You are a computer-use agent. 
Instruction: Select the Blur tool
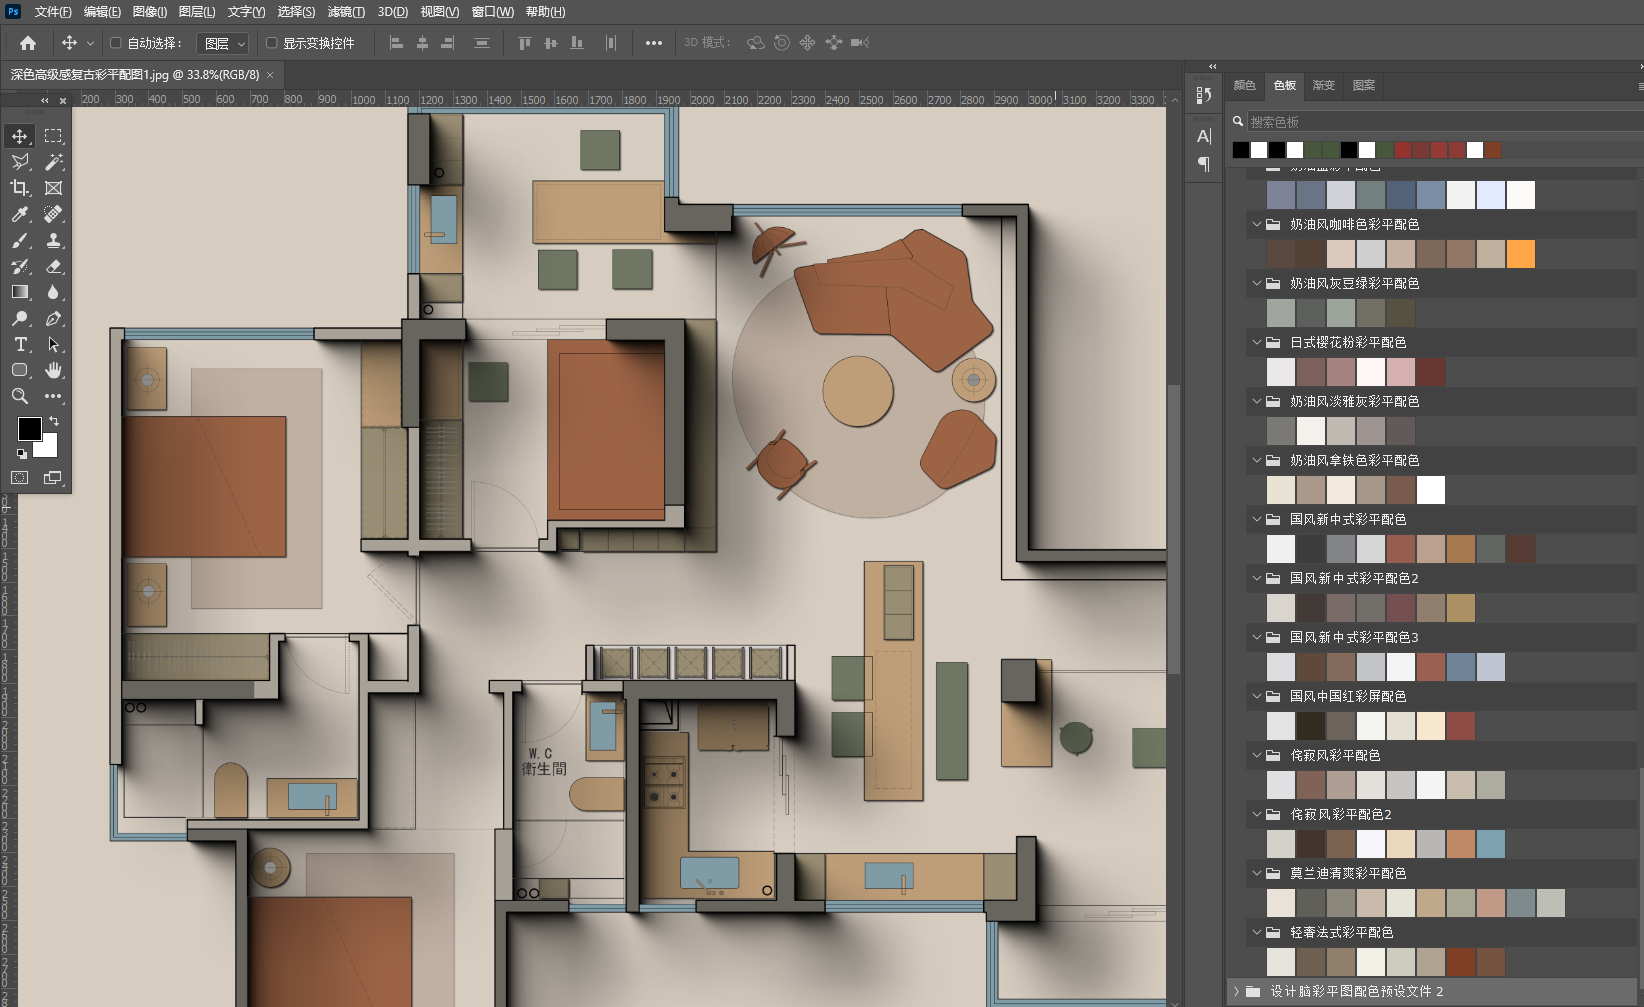54,292
